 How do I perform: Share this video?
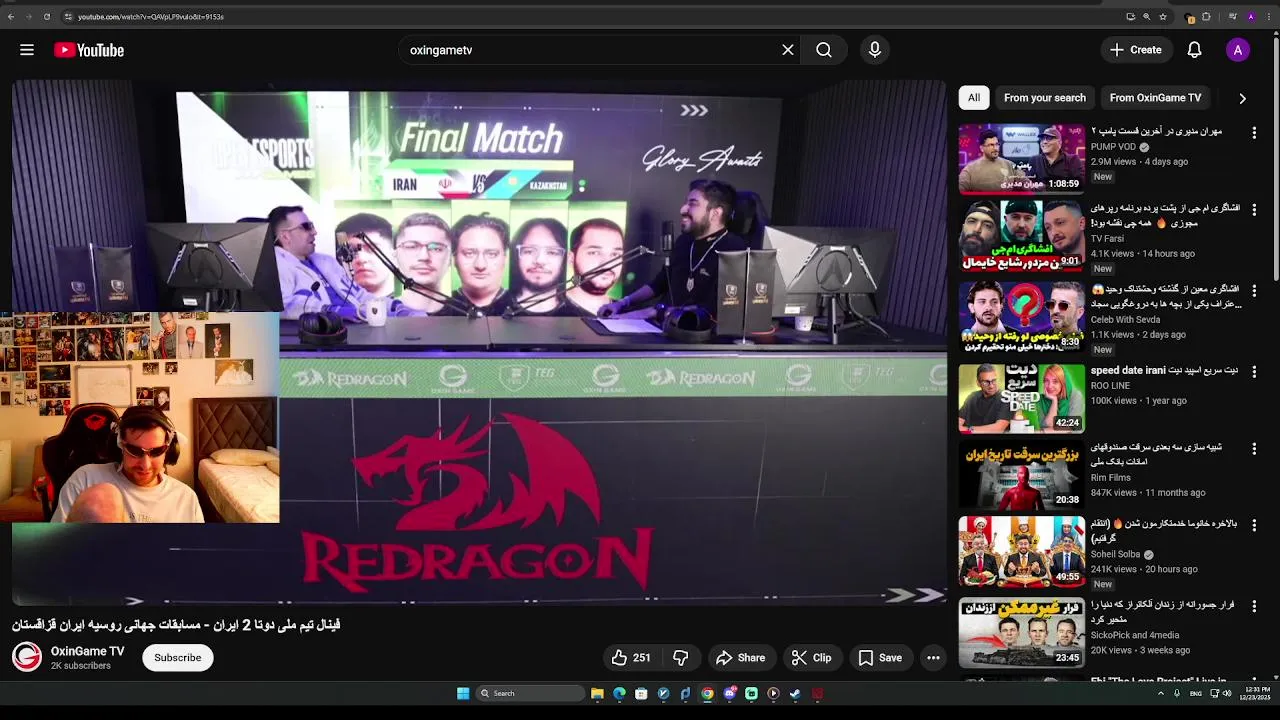(741, 658)
